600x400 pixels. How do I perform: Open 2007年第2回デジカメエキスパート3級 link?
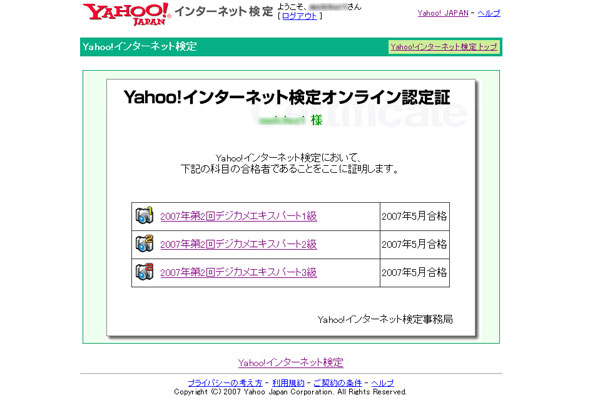[x=238, y=272]
